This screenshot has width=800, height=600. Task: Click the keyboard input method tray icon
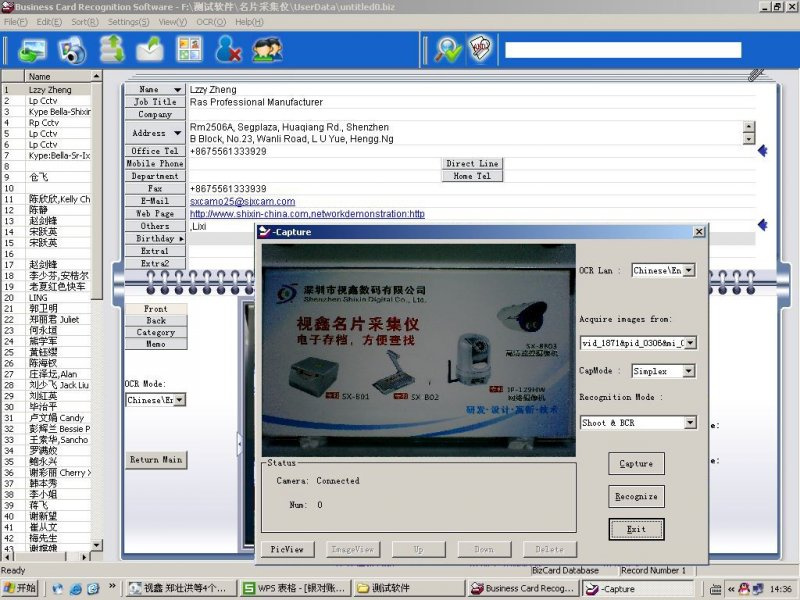coord(716,589)
